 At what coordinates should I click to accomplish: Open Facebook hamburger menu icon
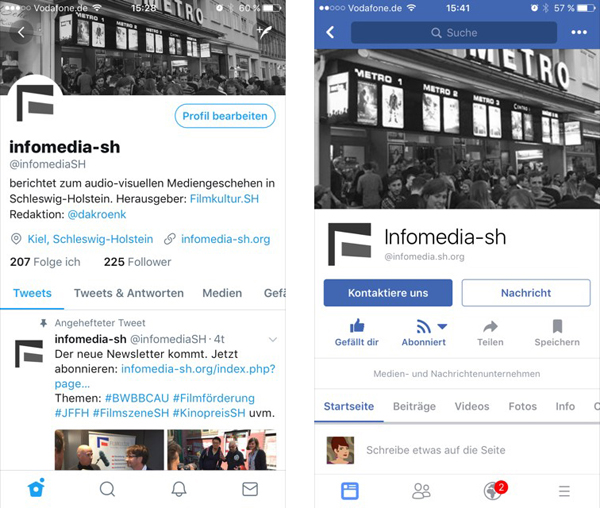tap(564, 491)
